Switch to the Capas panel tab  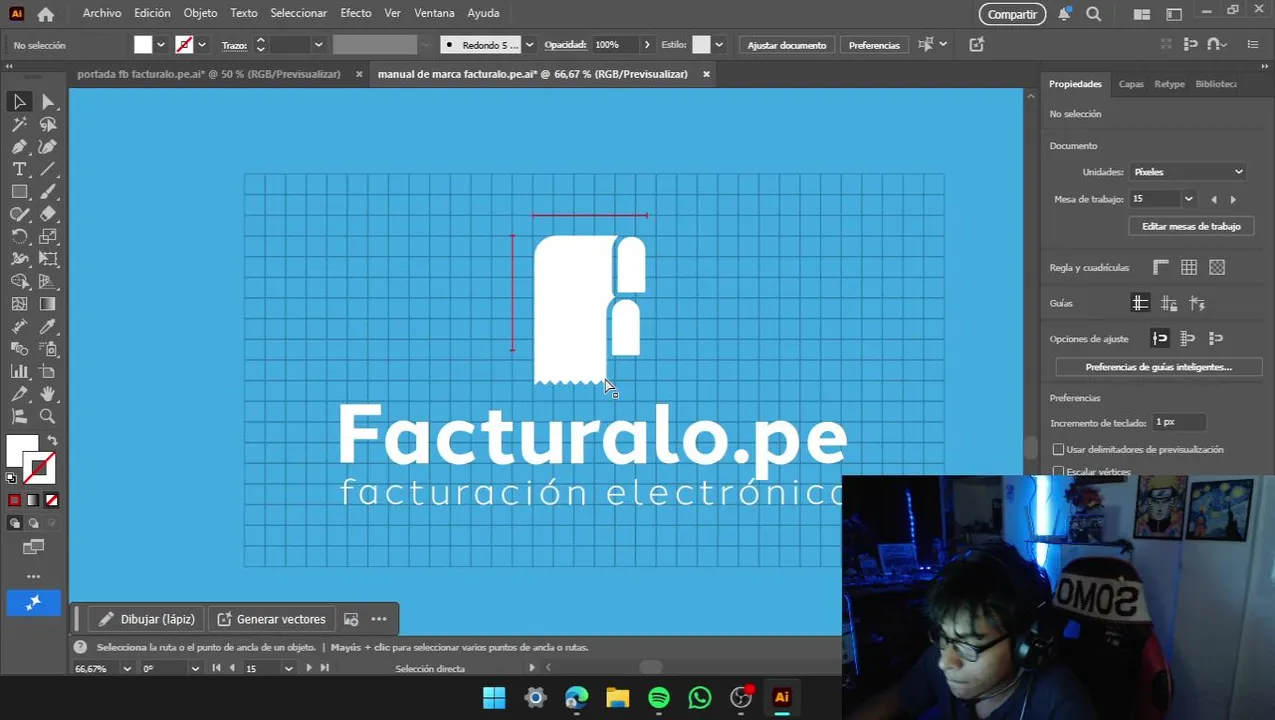(1131, 84)
